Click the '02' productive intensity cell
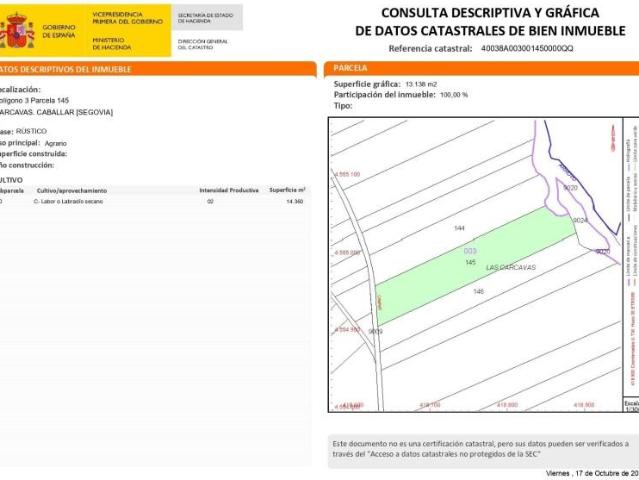 pos(210,201)
